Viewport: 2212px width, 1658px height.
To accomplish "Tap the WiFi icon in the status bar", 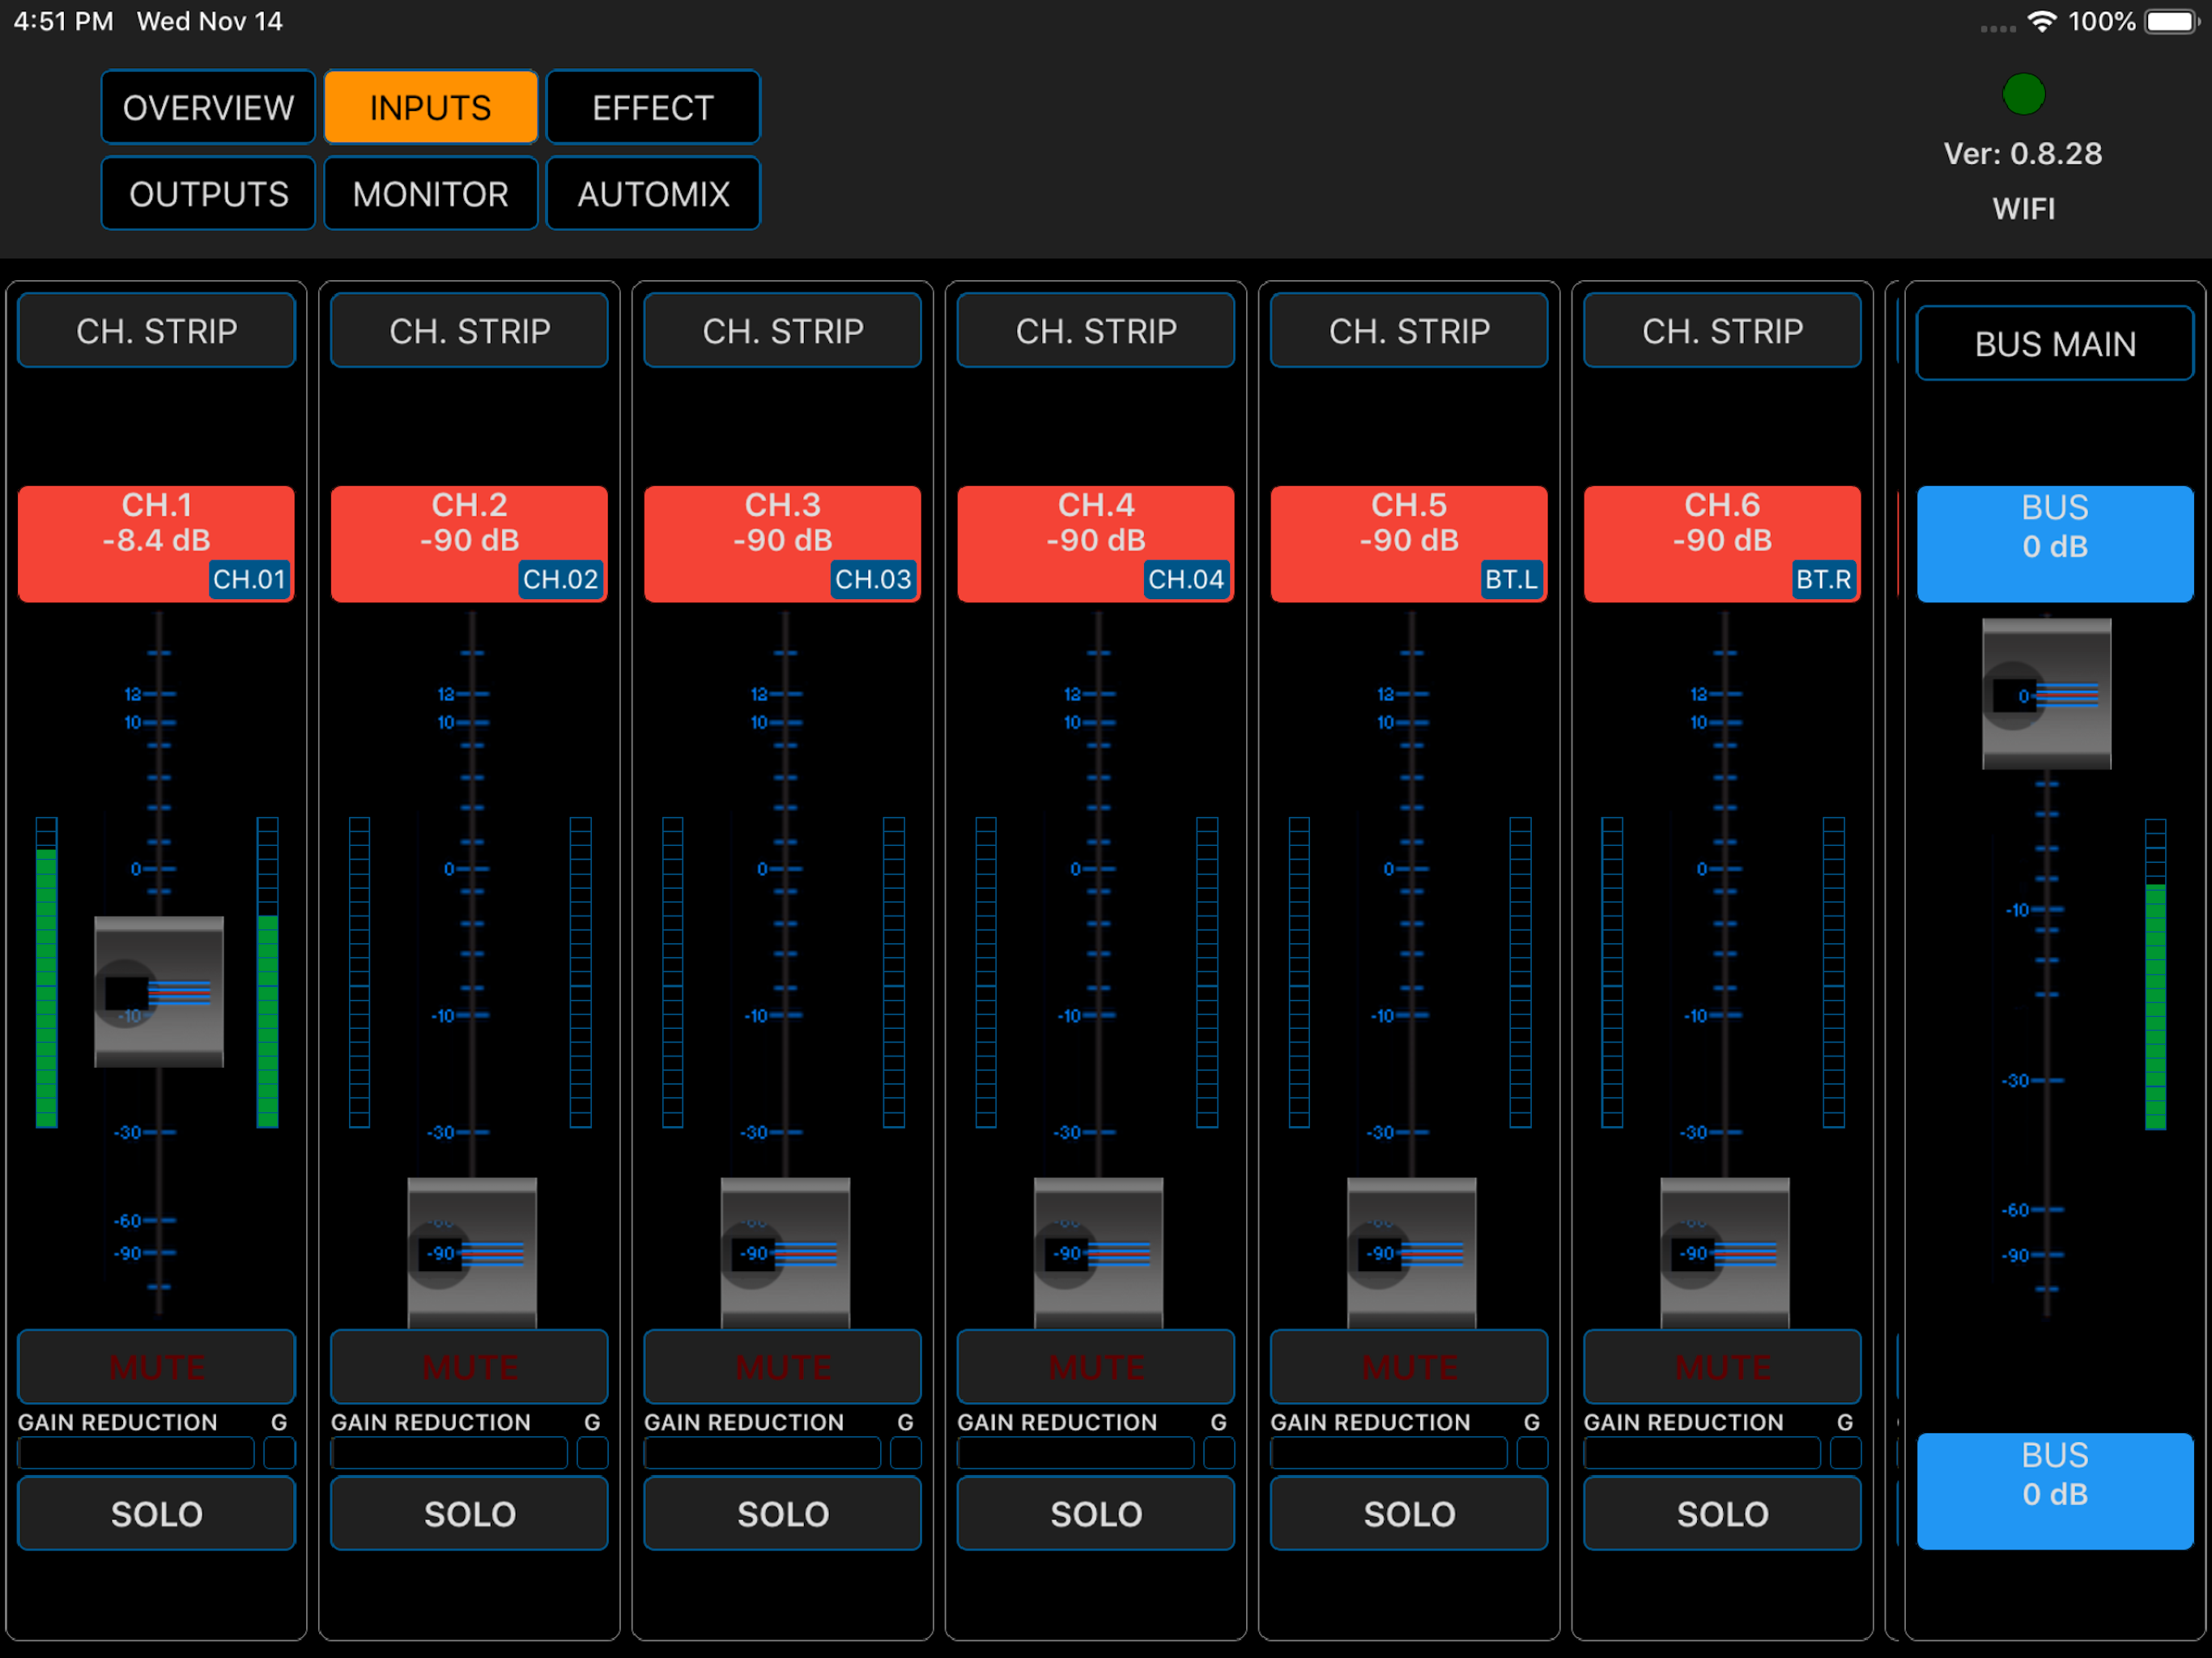I will pos(2041,21).
